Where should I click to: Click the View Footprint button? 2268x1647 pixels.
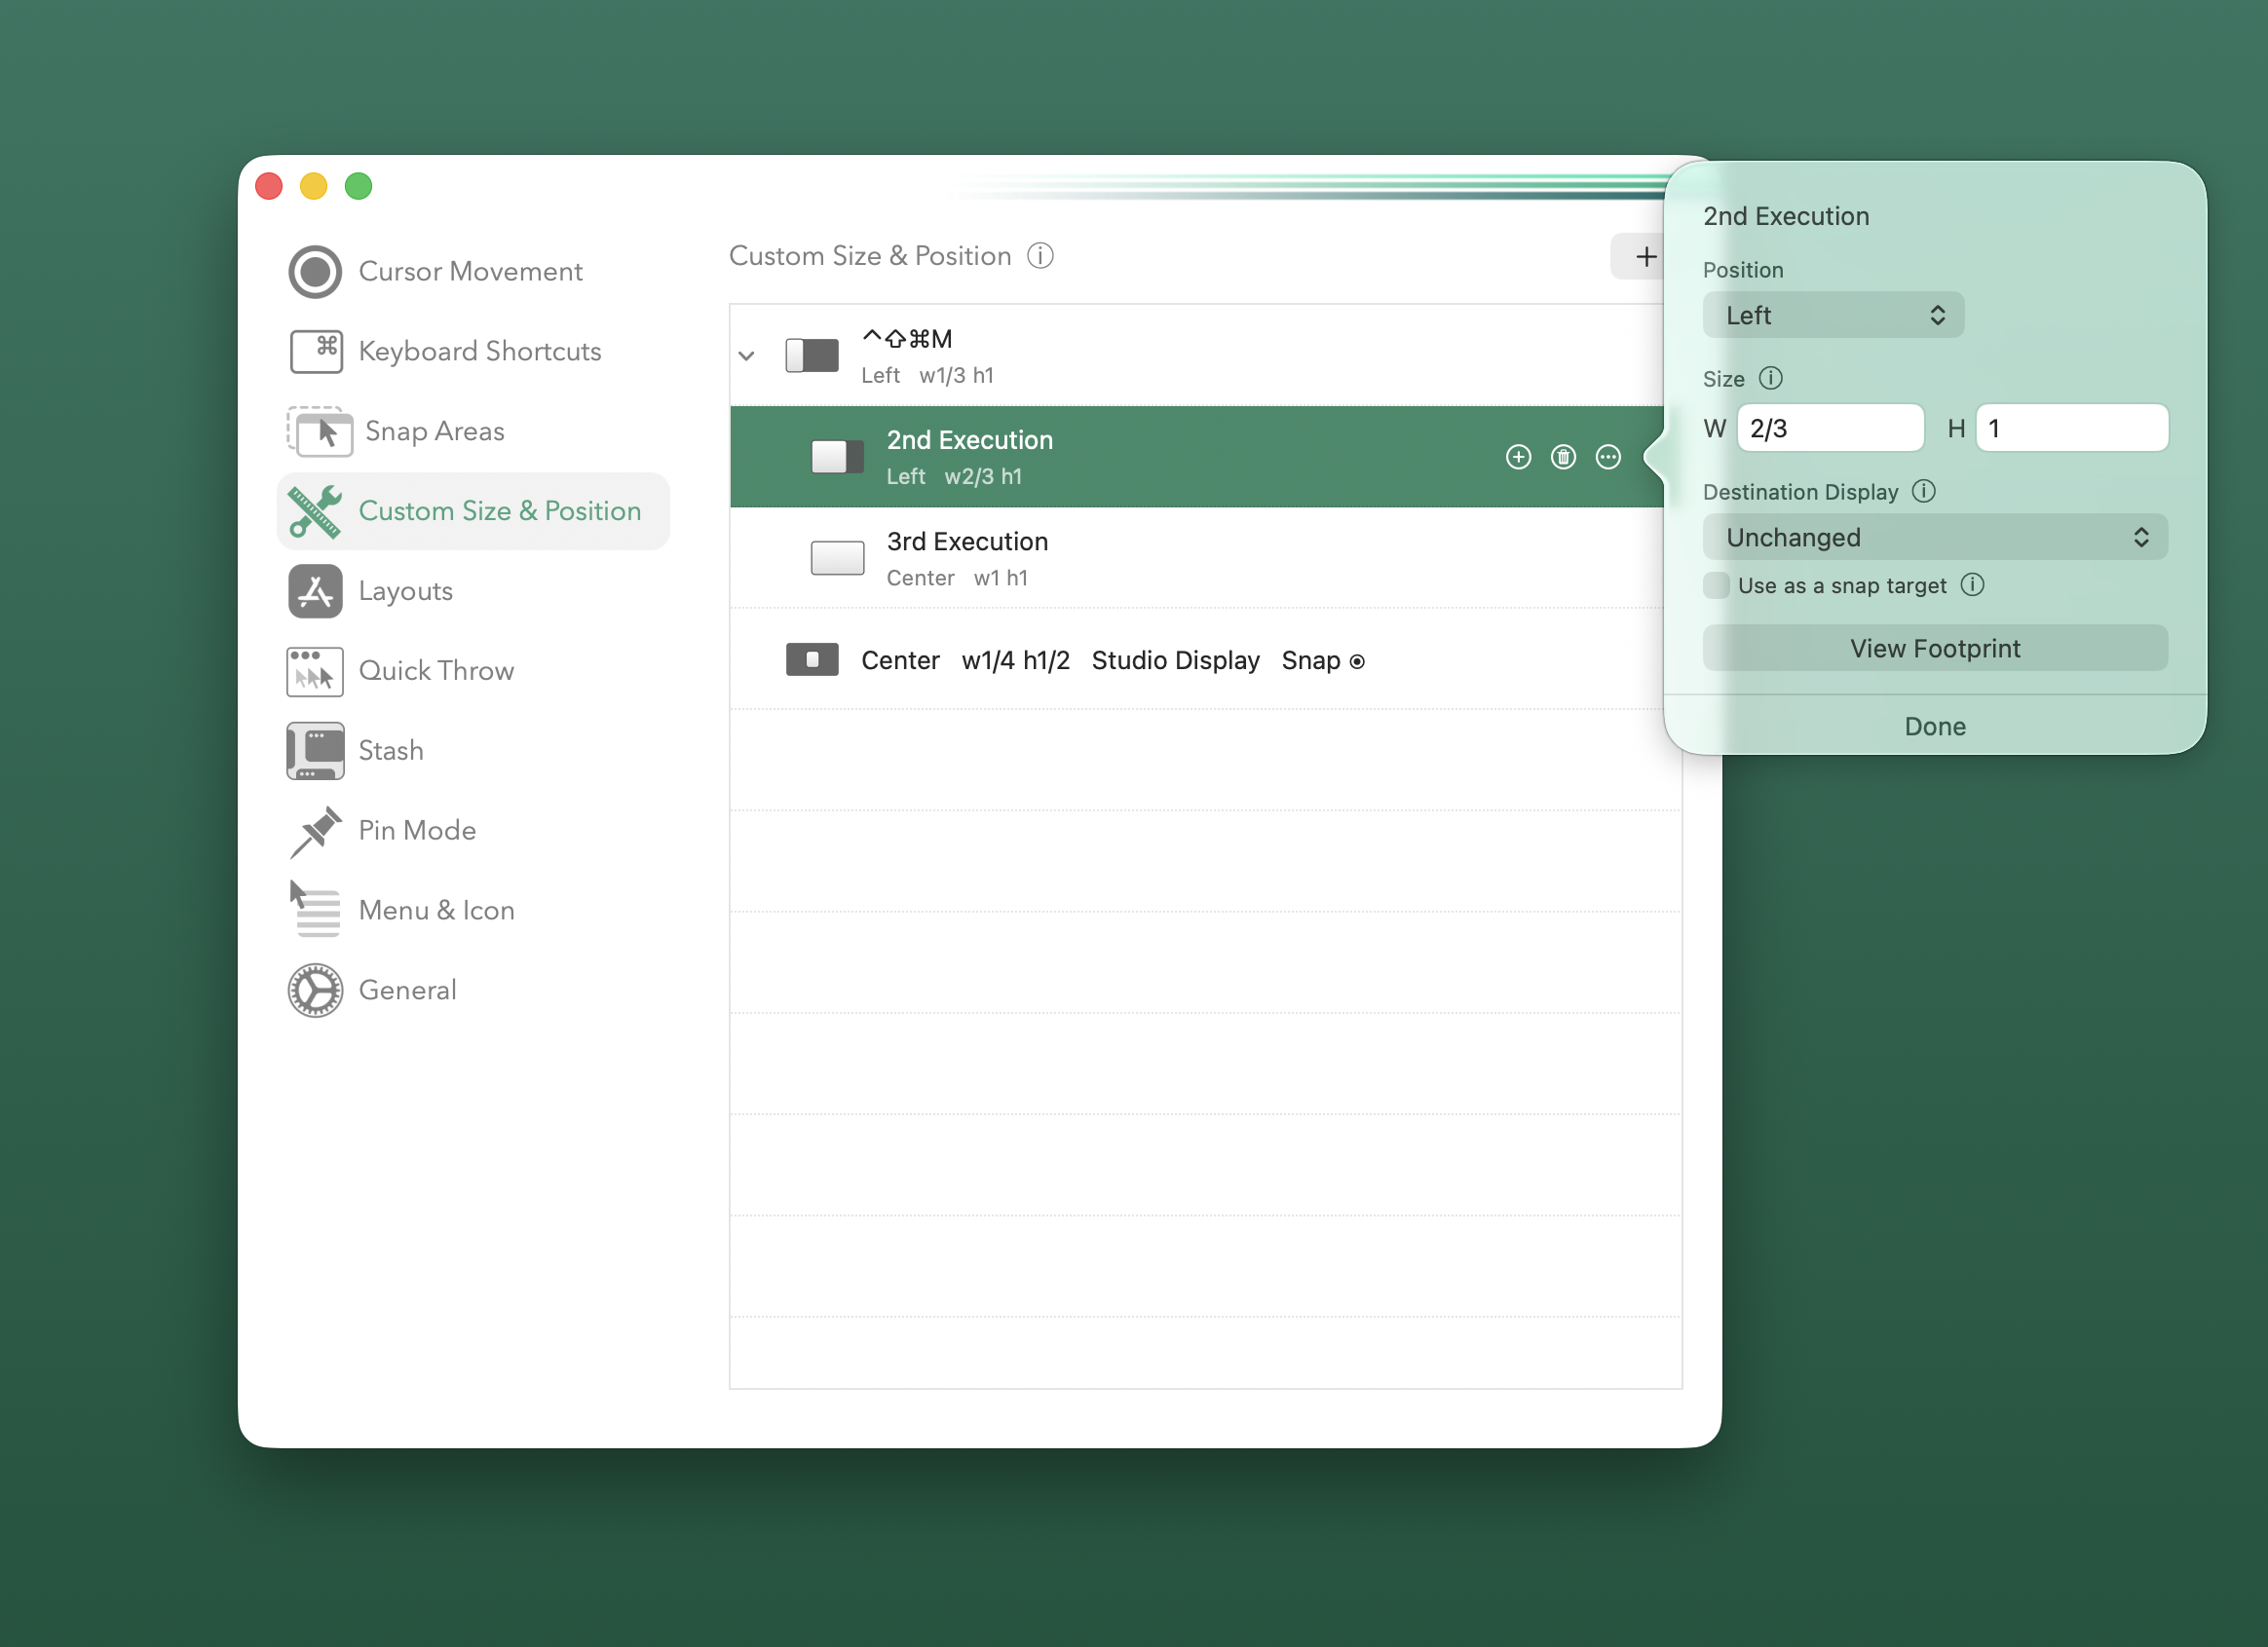[x=1935, y=648]
